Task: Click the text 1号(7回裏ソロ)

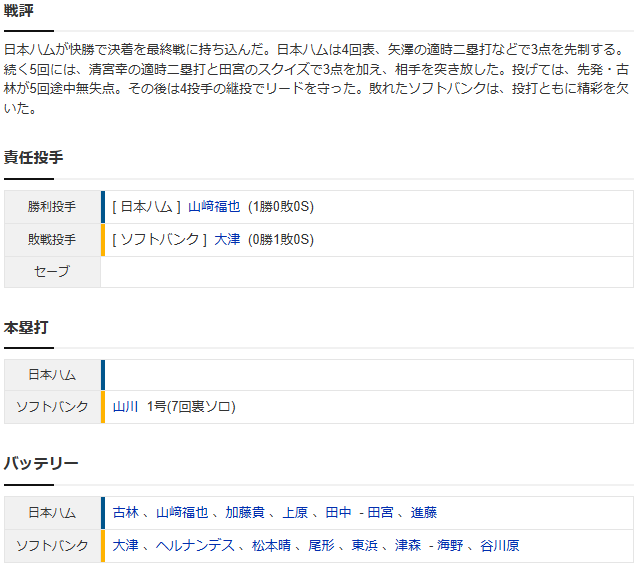Action: (x=191, y=407)
